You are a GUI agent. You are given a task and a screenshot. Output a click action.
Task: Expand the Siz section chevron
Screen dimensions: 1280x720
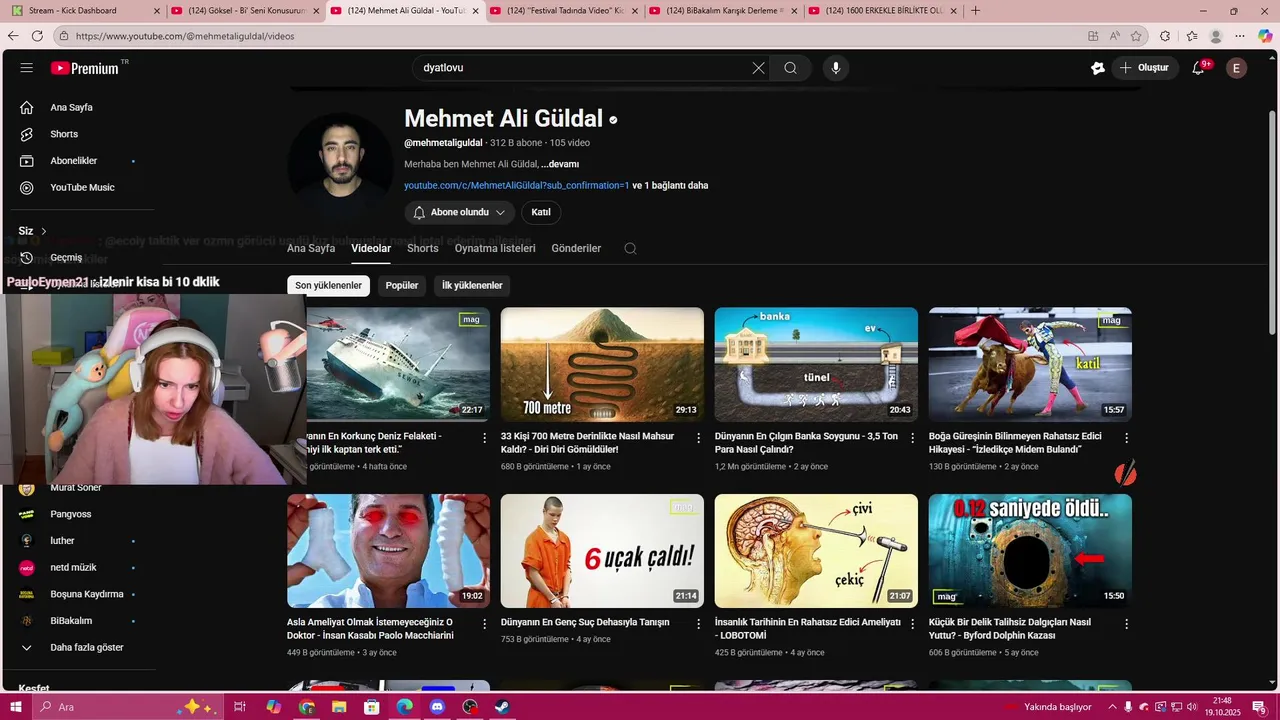(43, 231)
